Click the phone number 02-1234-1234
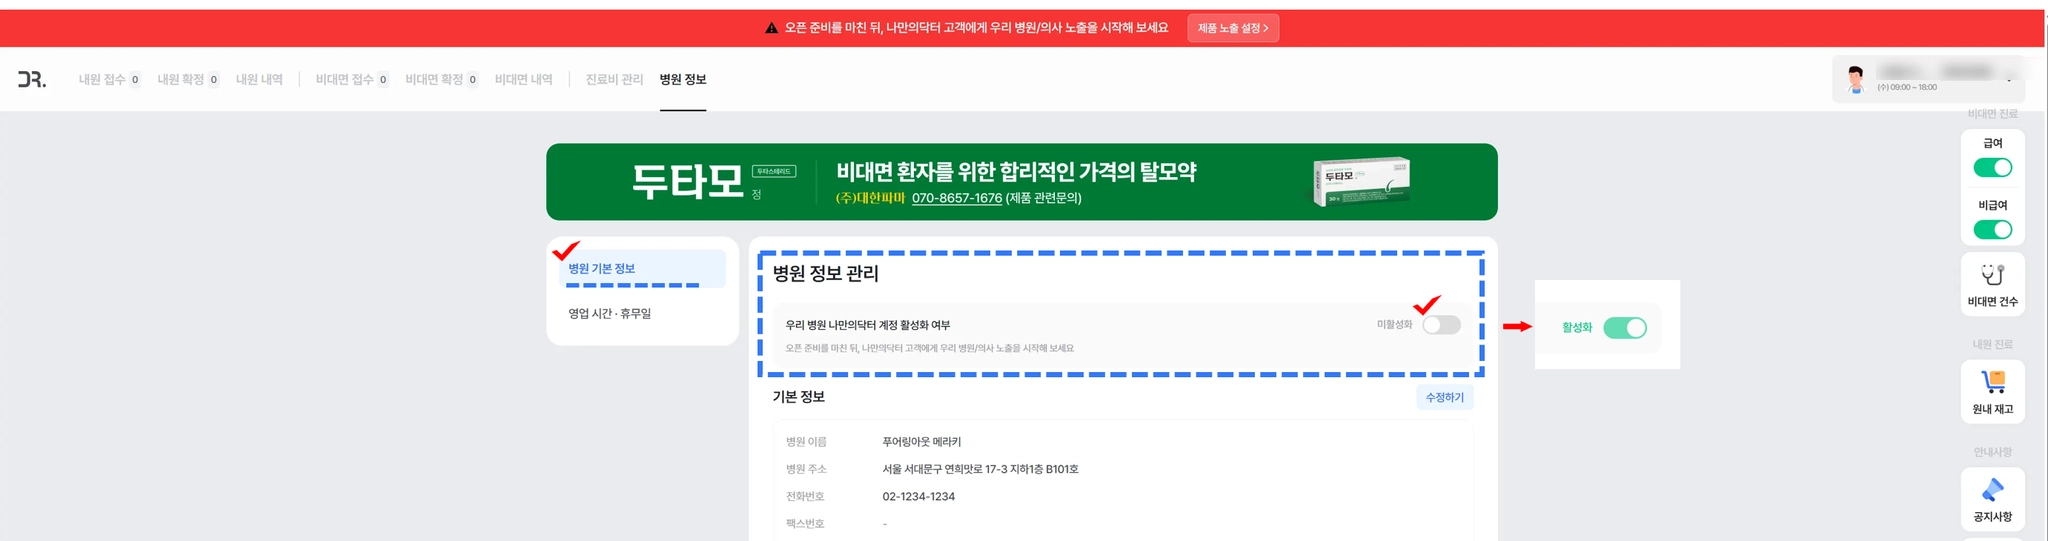 pyautogui.click(x=918, y=496)
